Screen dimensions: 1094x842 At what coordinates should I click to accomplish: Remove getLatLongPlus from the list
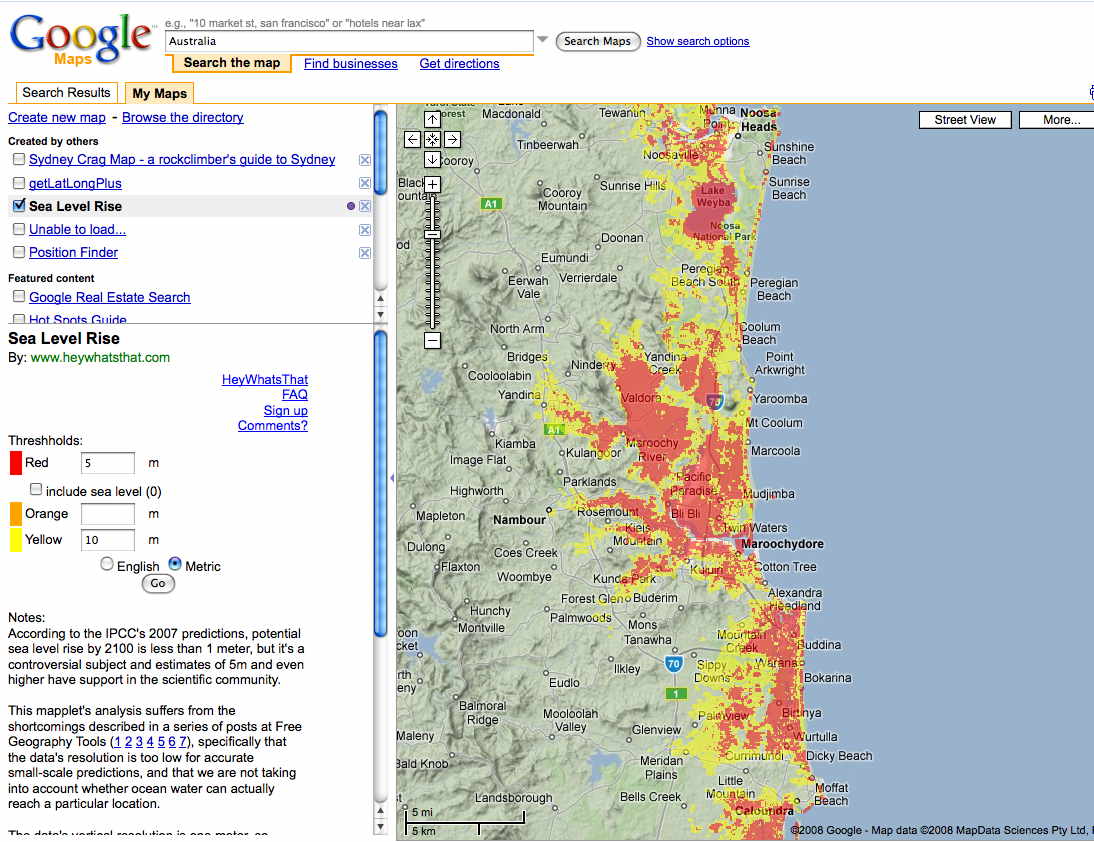pos(364,183)
